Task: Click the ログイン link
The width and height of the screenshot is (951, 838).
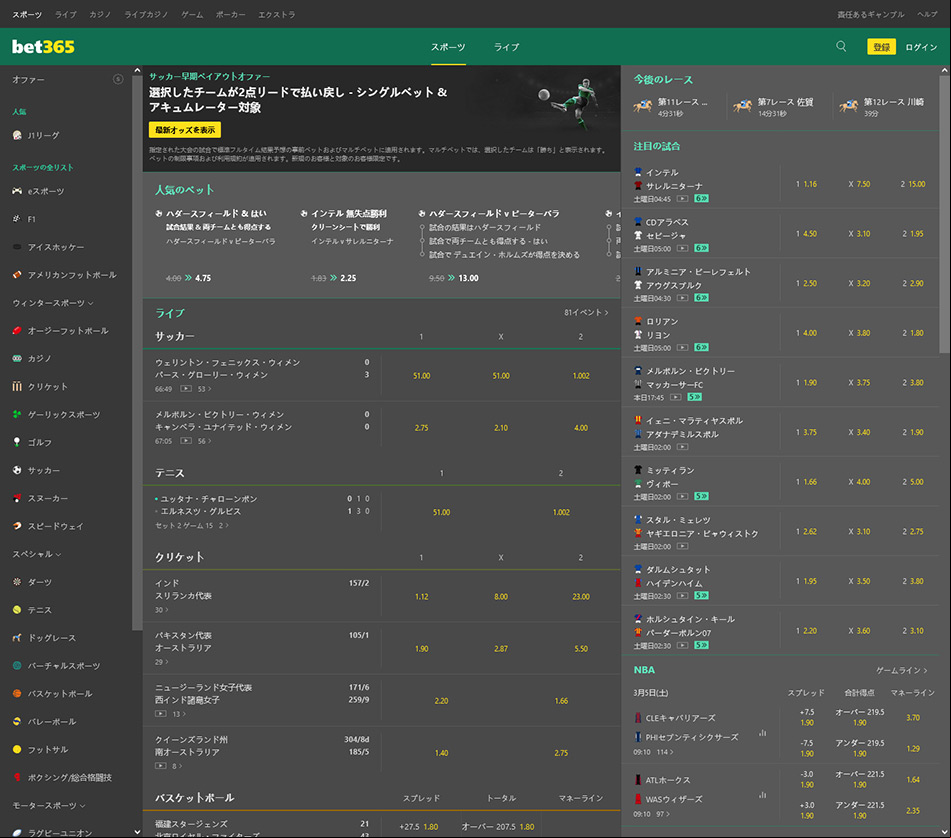Action: pos(921,47)
